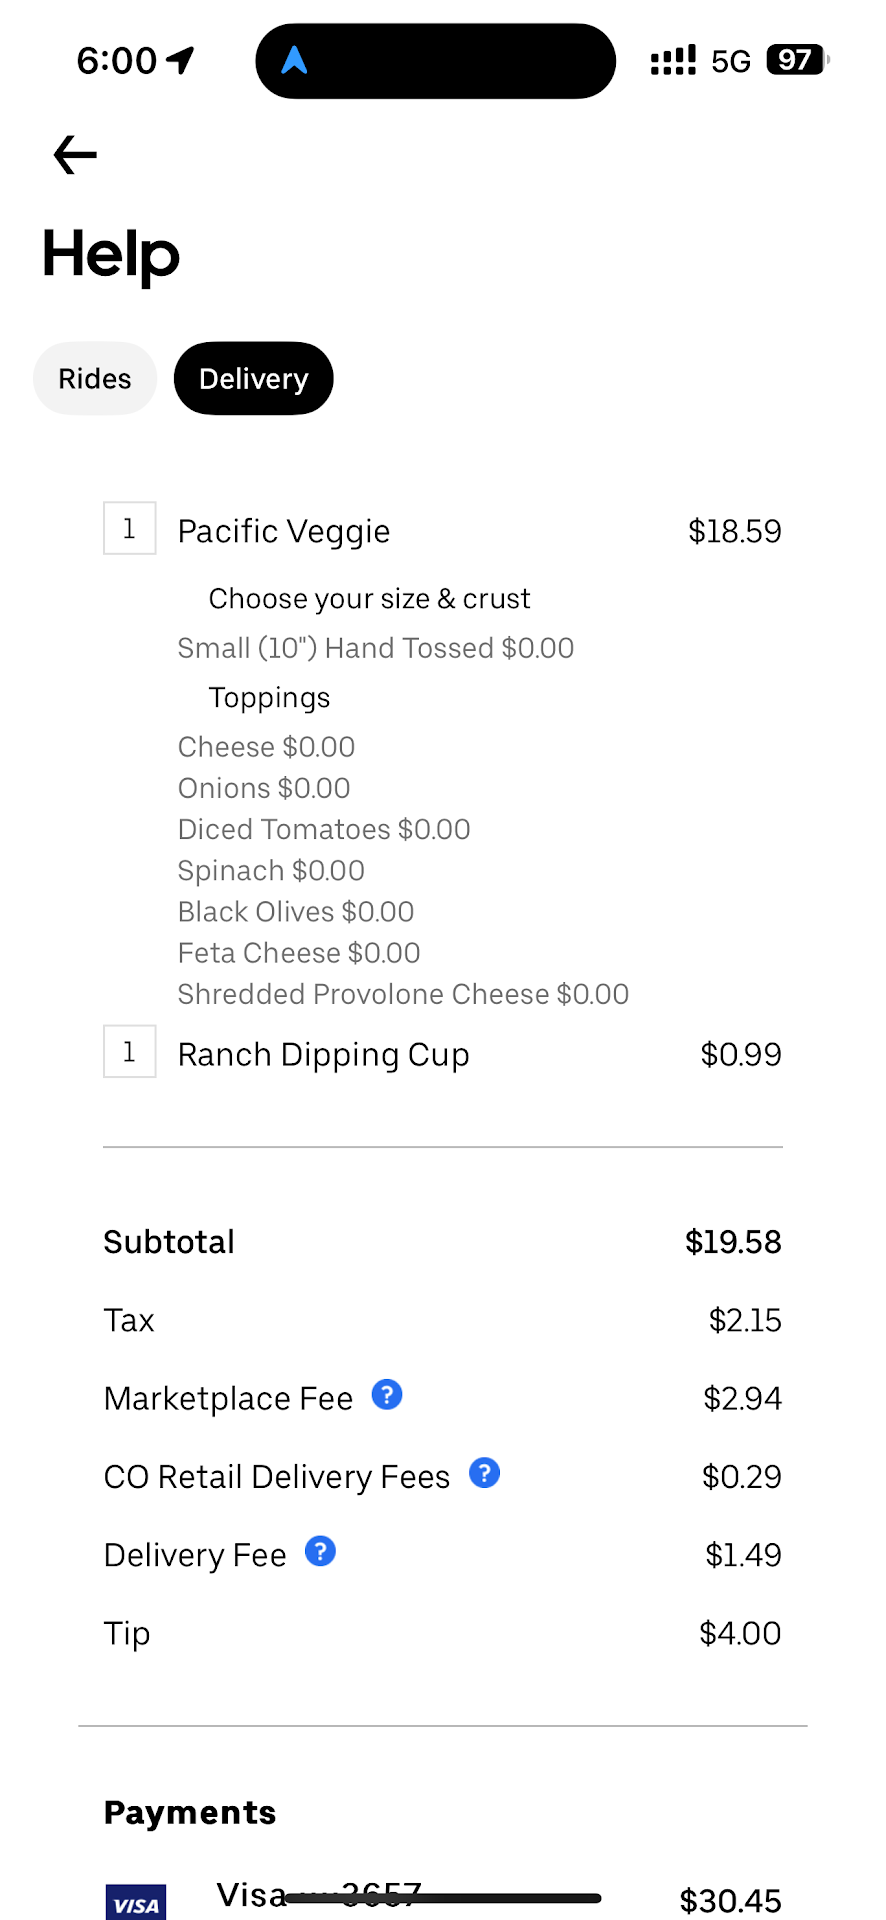Viewport: 886px width, 1920px height.
Task: Tap the 6:00 clock in status bar
Action: (x=117, y=61)
